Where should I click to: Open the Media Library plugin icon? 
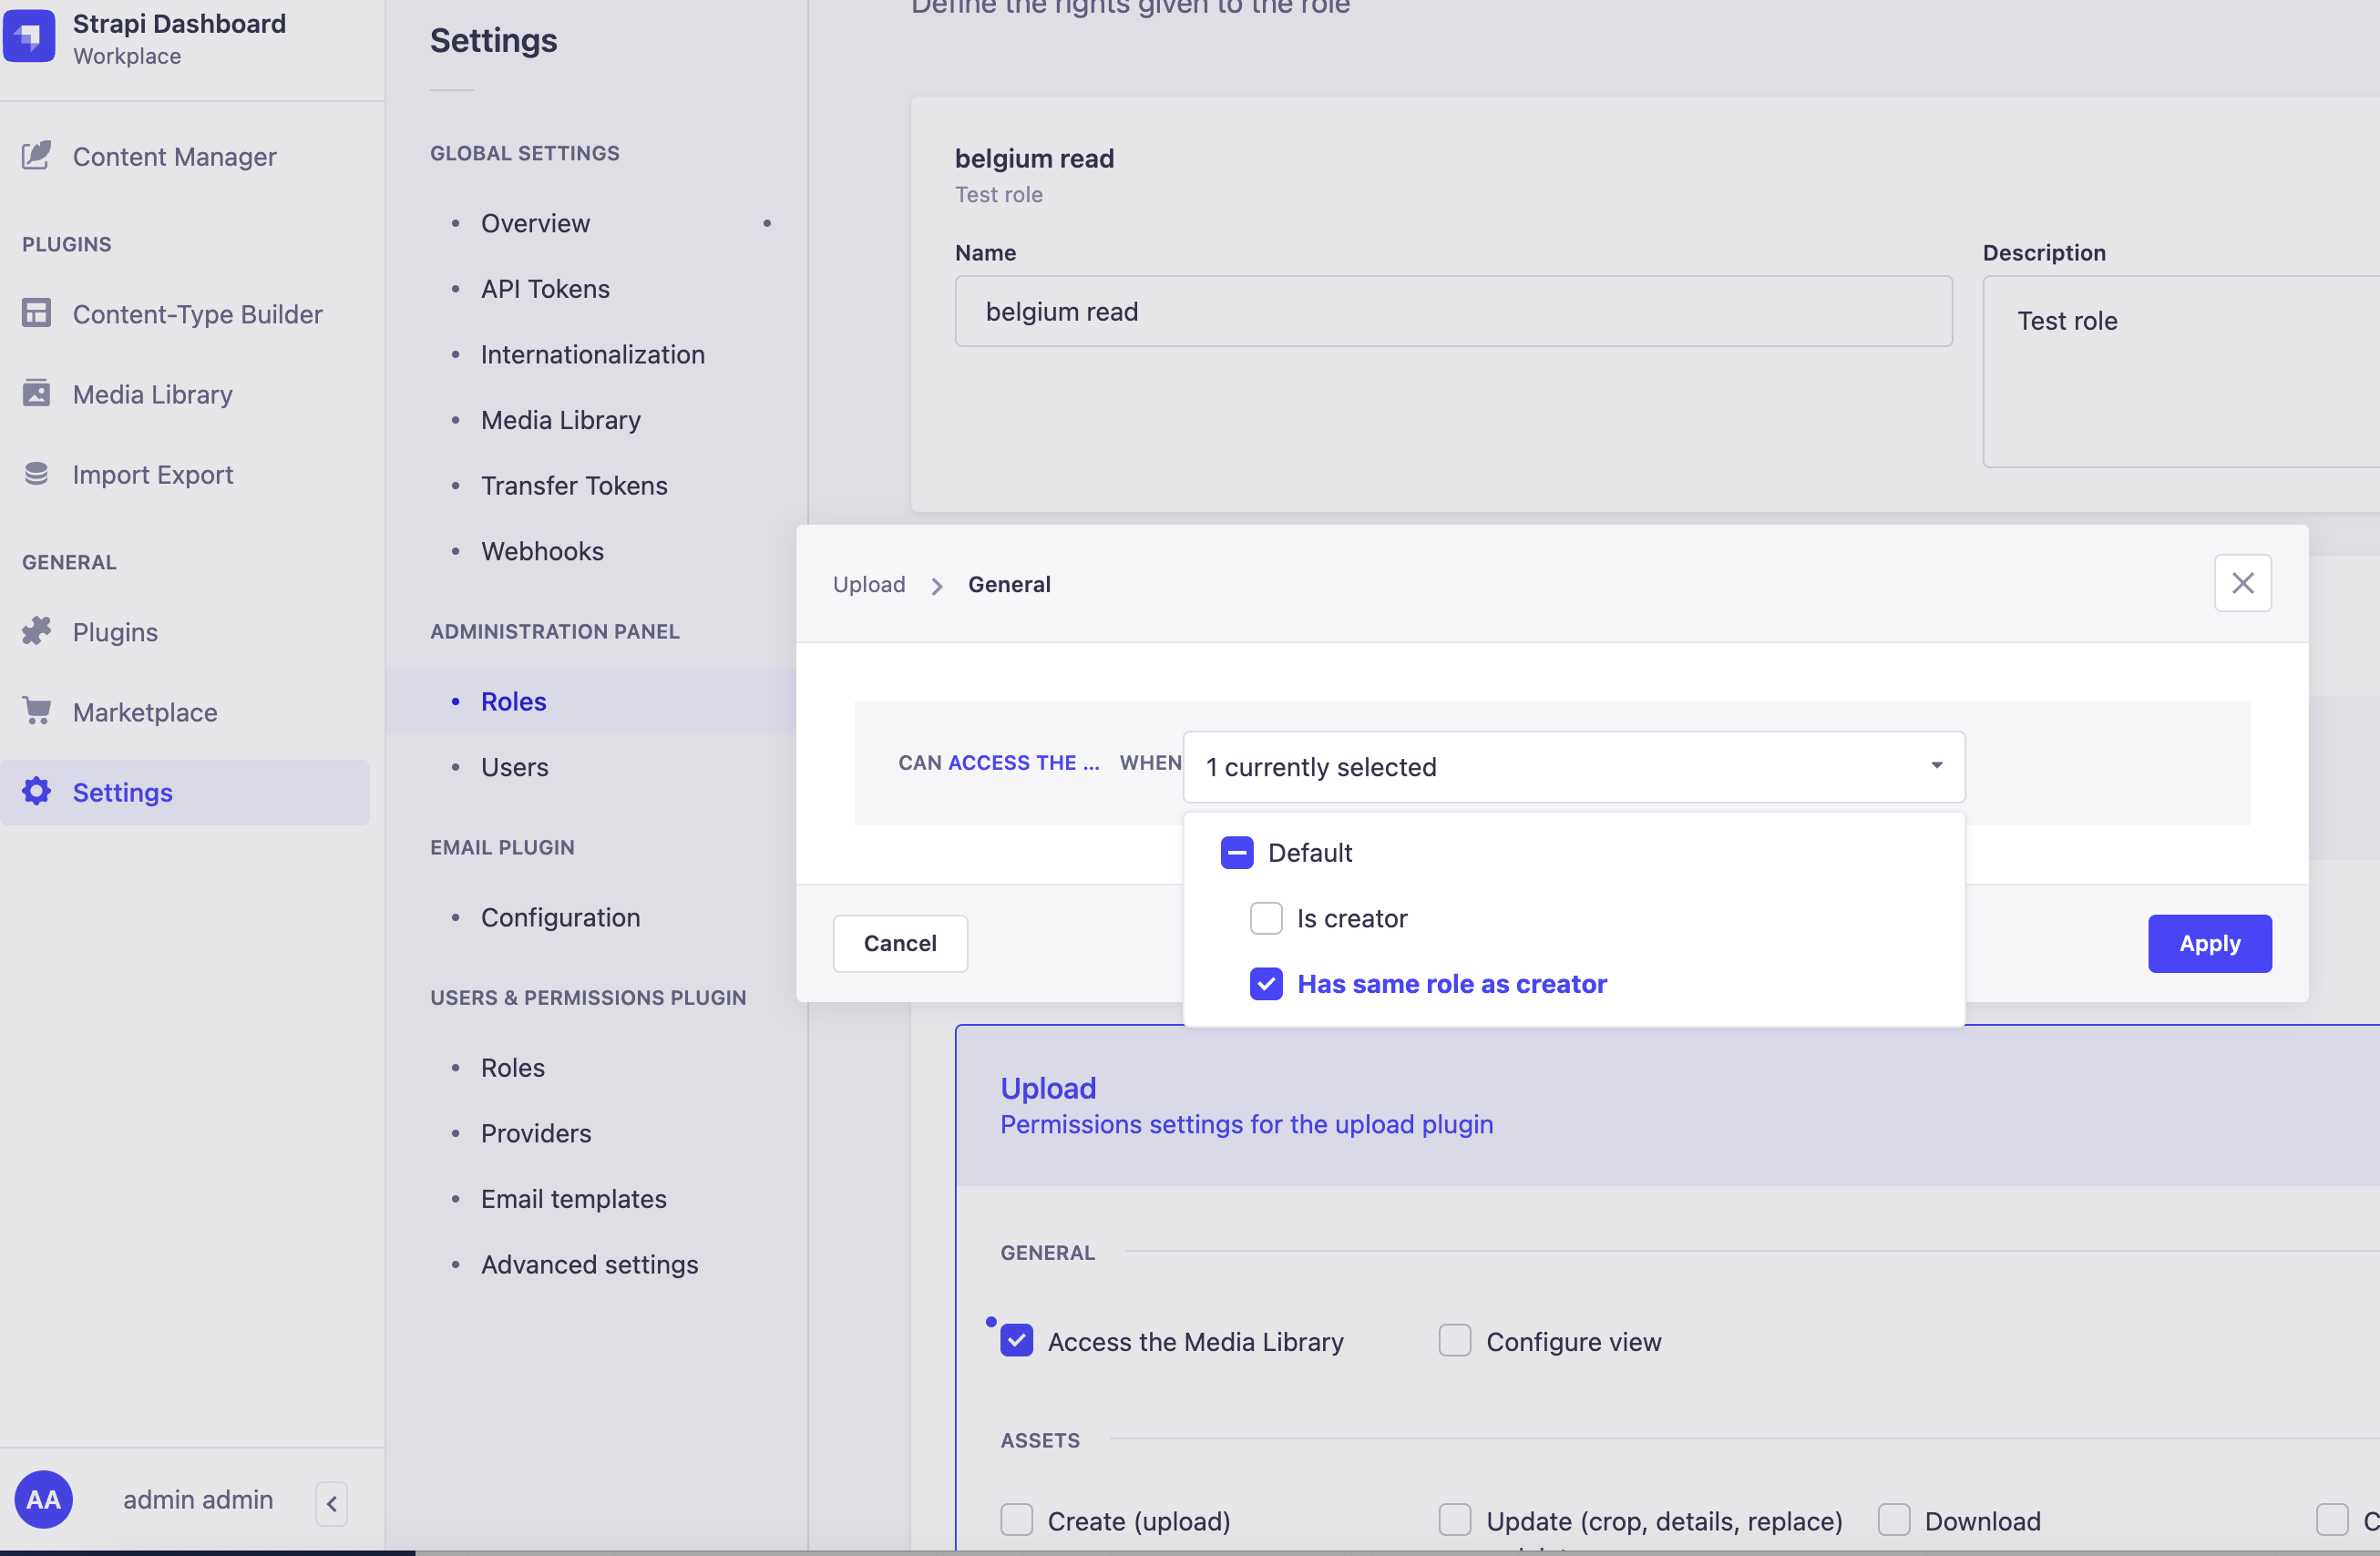pos(36,394)
